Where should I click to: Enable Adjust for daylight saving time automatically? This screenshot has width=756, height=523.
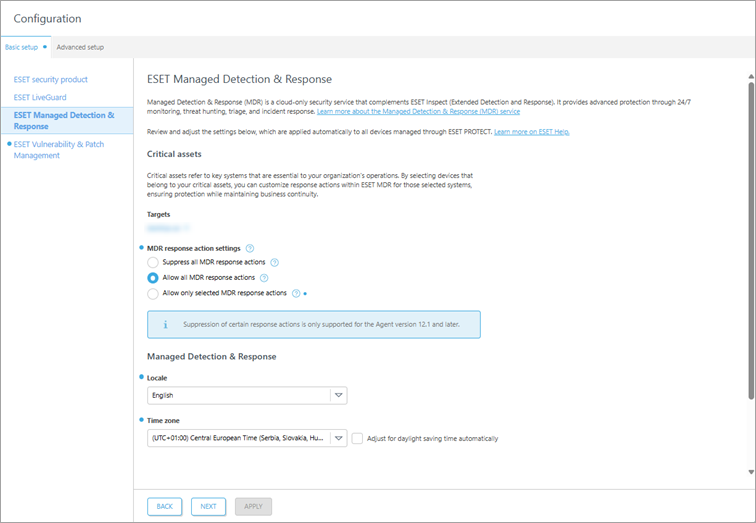(x=357, y=439)
